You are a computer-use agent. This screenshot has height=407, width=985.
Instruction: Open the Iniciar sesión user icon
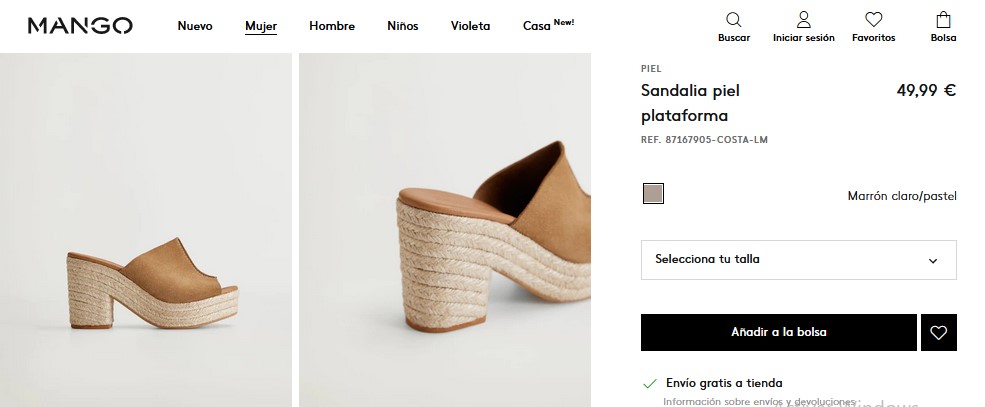[803, 19]
